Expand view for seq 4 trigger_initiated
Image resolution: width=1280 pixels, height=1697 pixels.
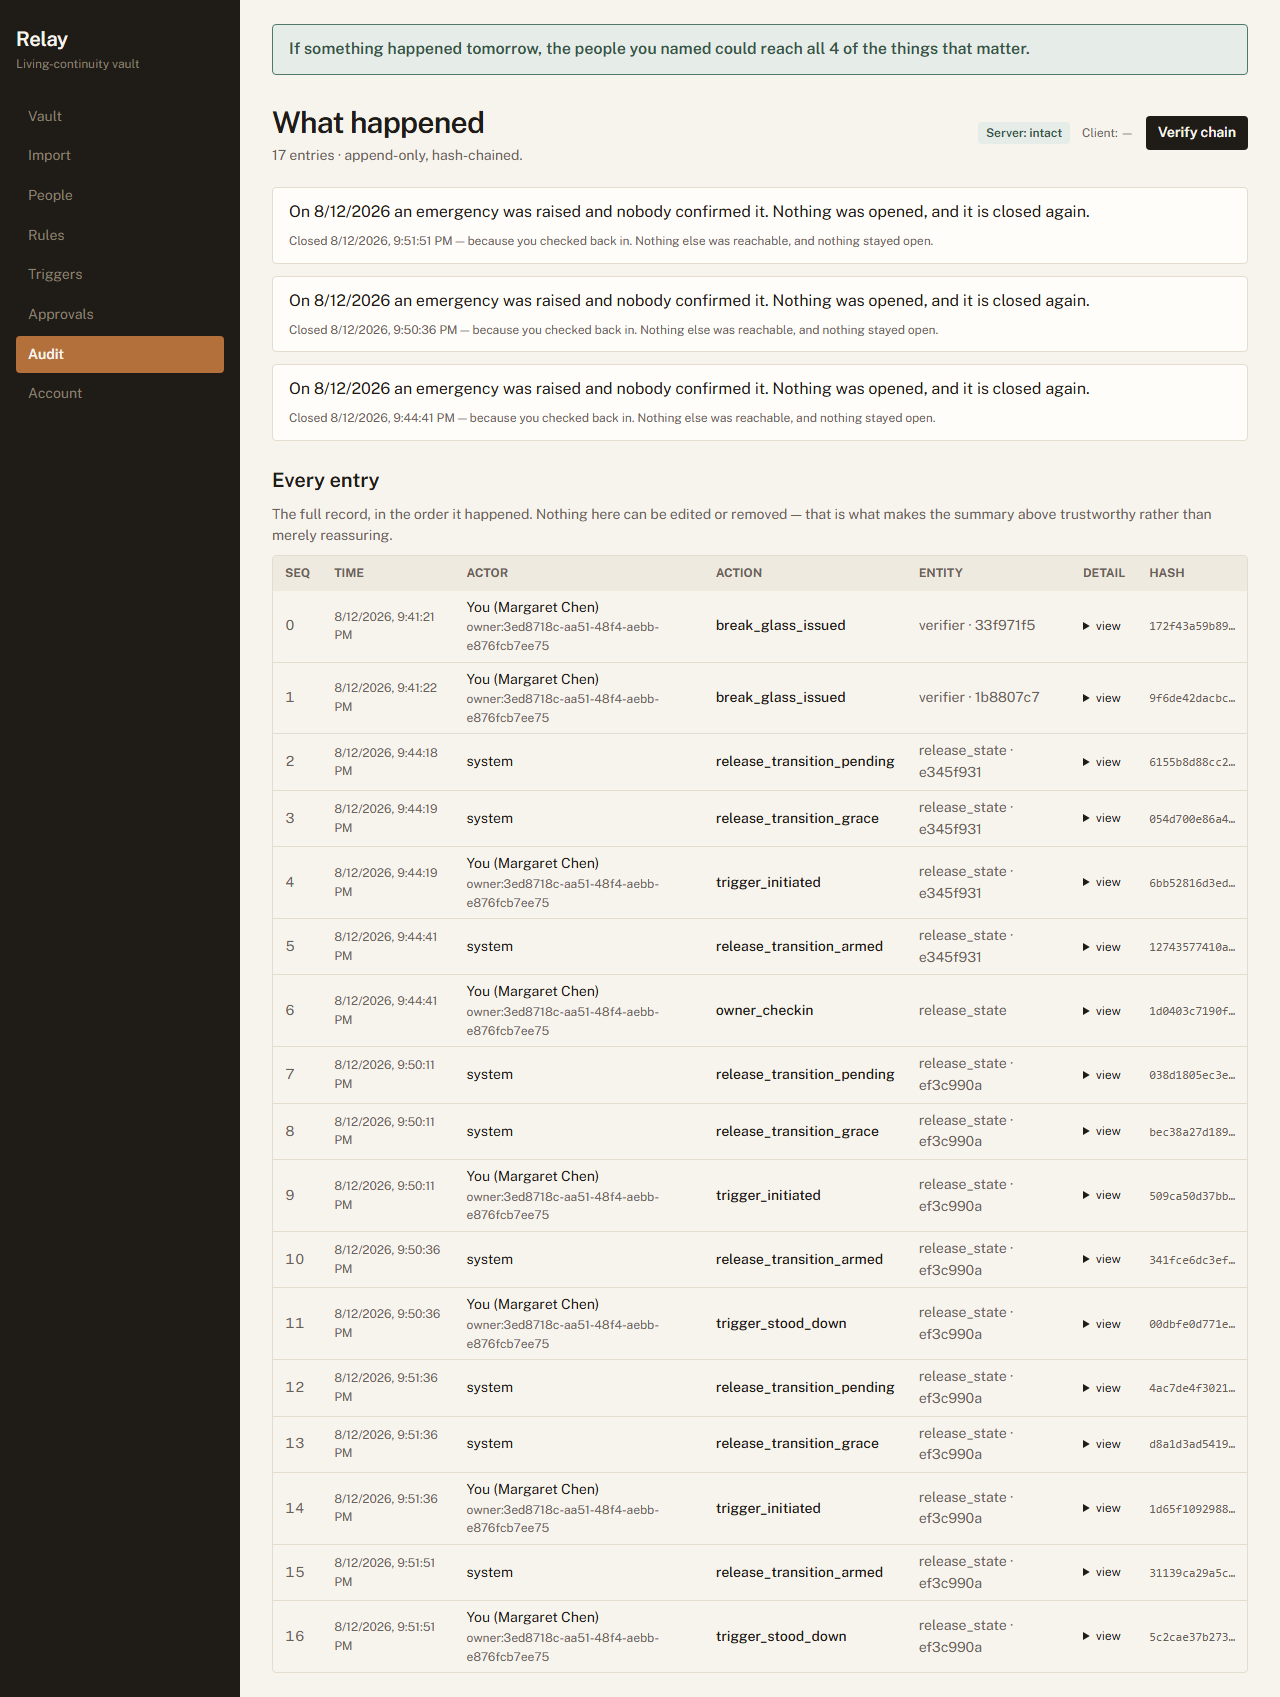tap(1102, 882)
